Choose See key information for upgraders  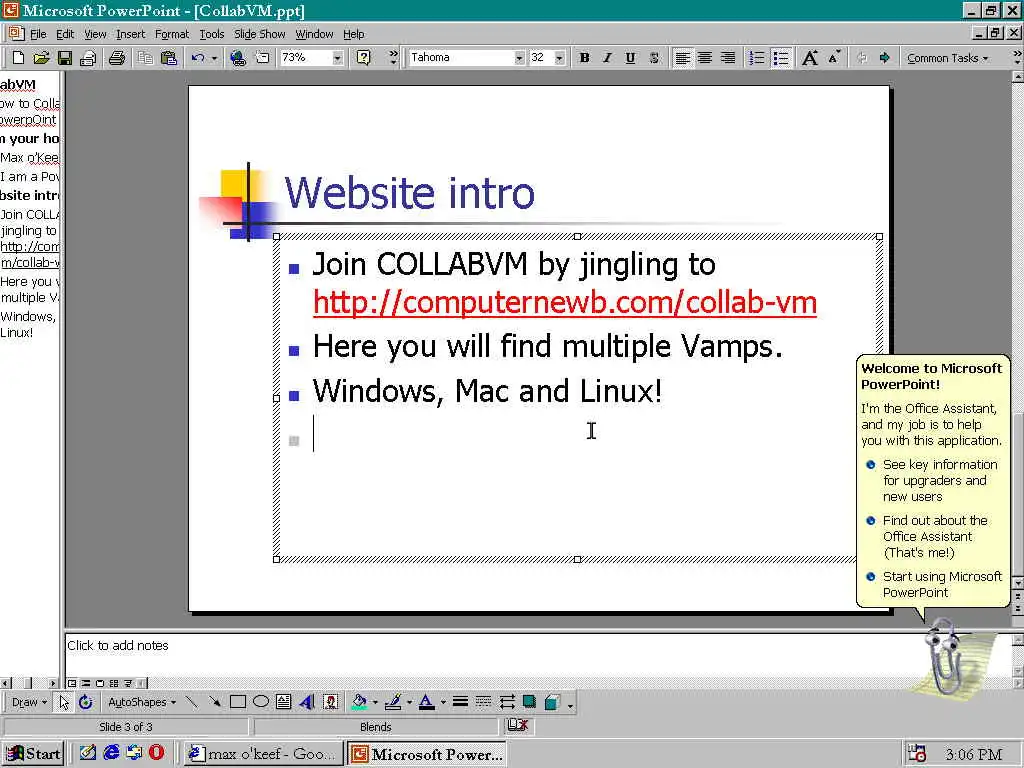coord(940,480)
